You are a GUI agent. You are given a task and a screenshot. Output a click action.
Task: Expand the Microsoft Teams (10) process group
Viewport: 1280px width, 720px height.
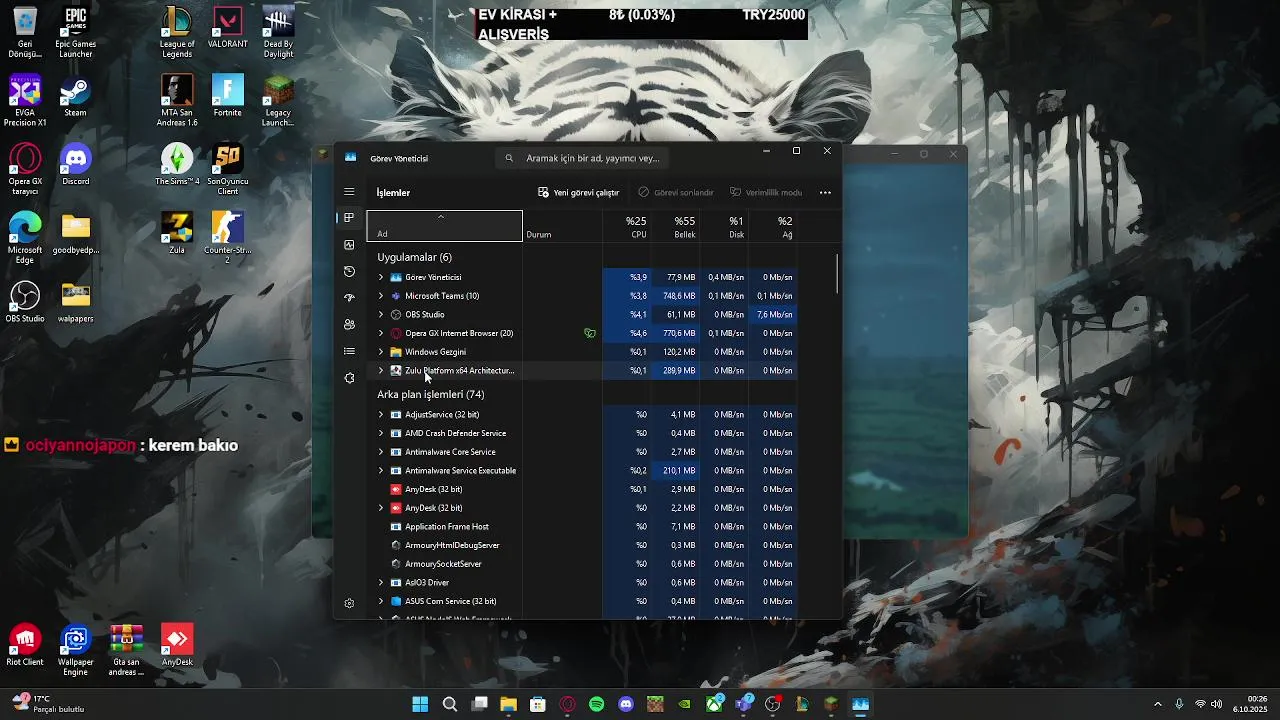380,296
